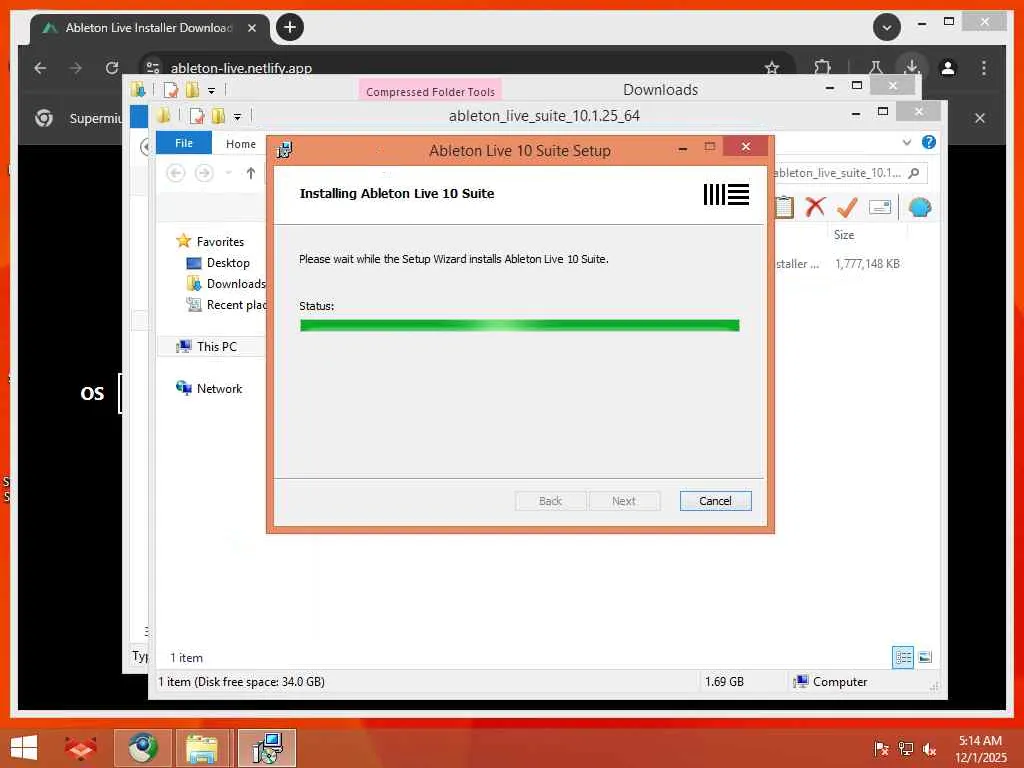This screenshot has height=768, width=1024.
Task: Open Quick Access Toolbar dropdown in ableton_live_suite window
Action: coord(237,117)
